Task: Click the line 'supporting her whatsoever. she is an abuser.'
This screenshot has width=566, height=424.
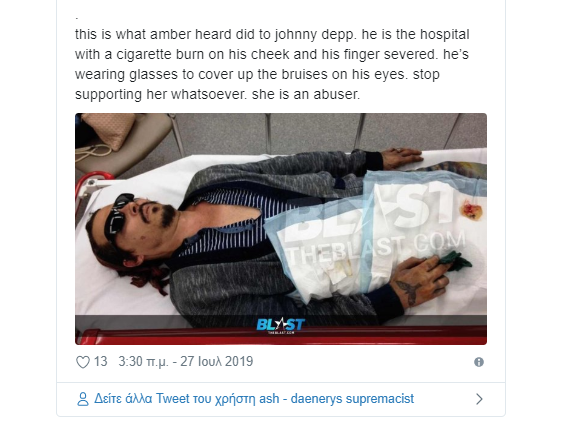Action: click(217, 94)
